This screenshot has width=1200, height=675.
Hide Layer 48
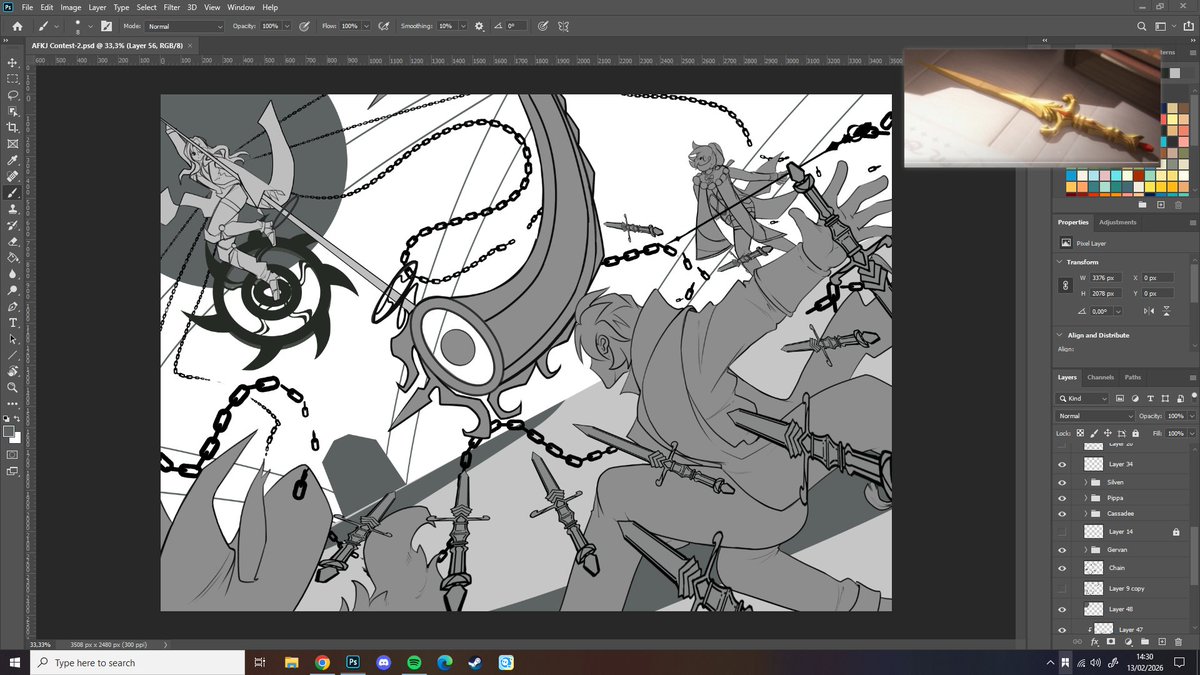1062,609
